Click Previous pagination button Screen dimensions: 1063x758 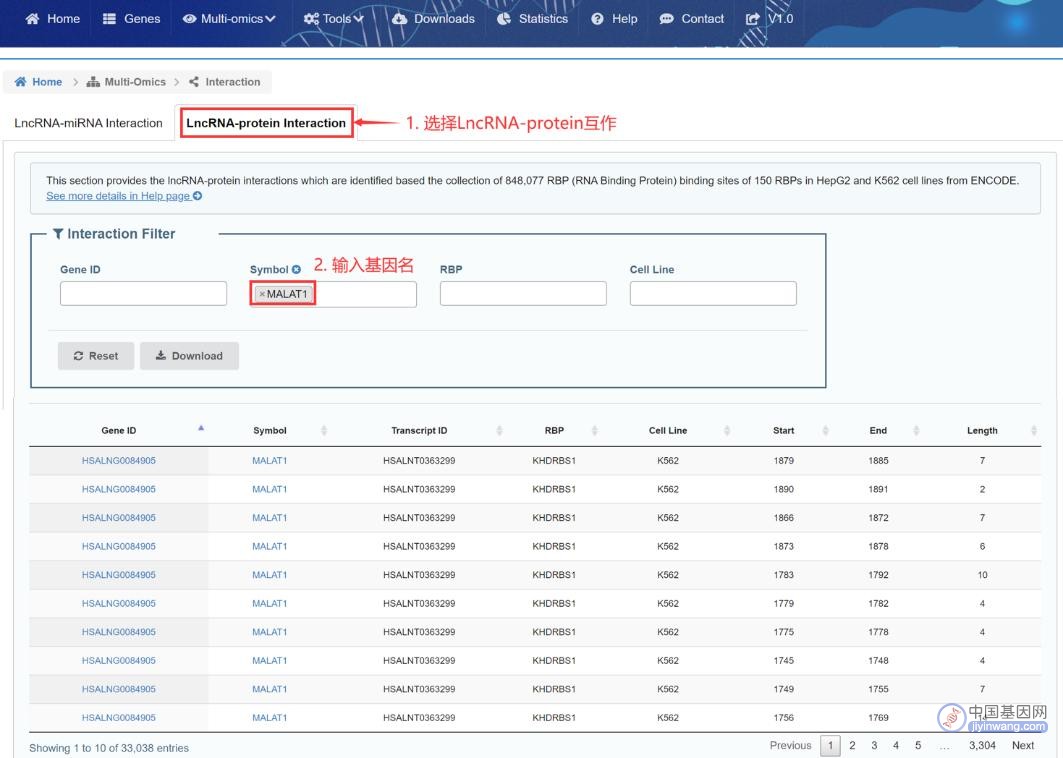click(x=790, y=745)
